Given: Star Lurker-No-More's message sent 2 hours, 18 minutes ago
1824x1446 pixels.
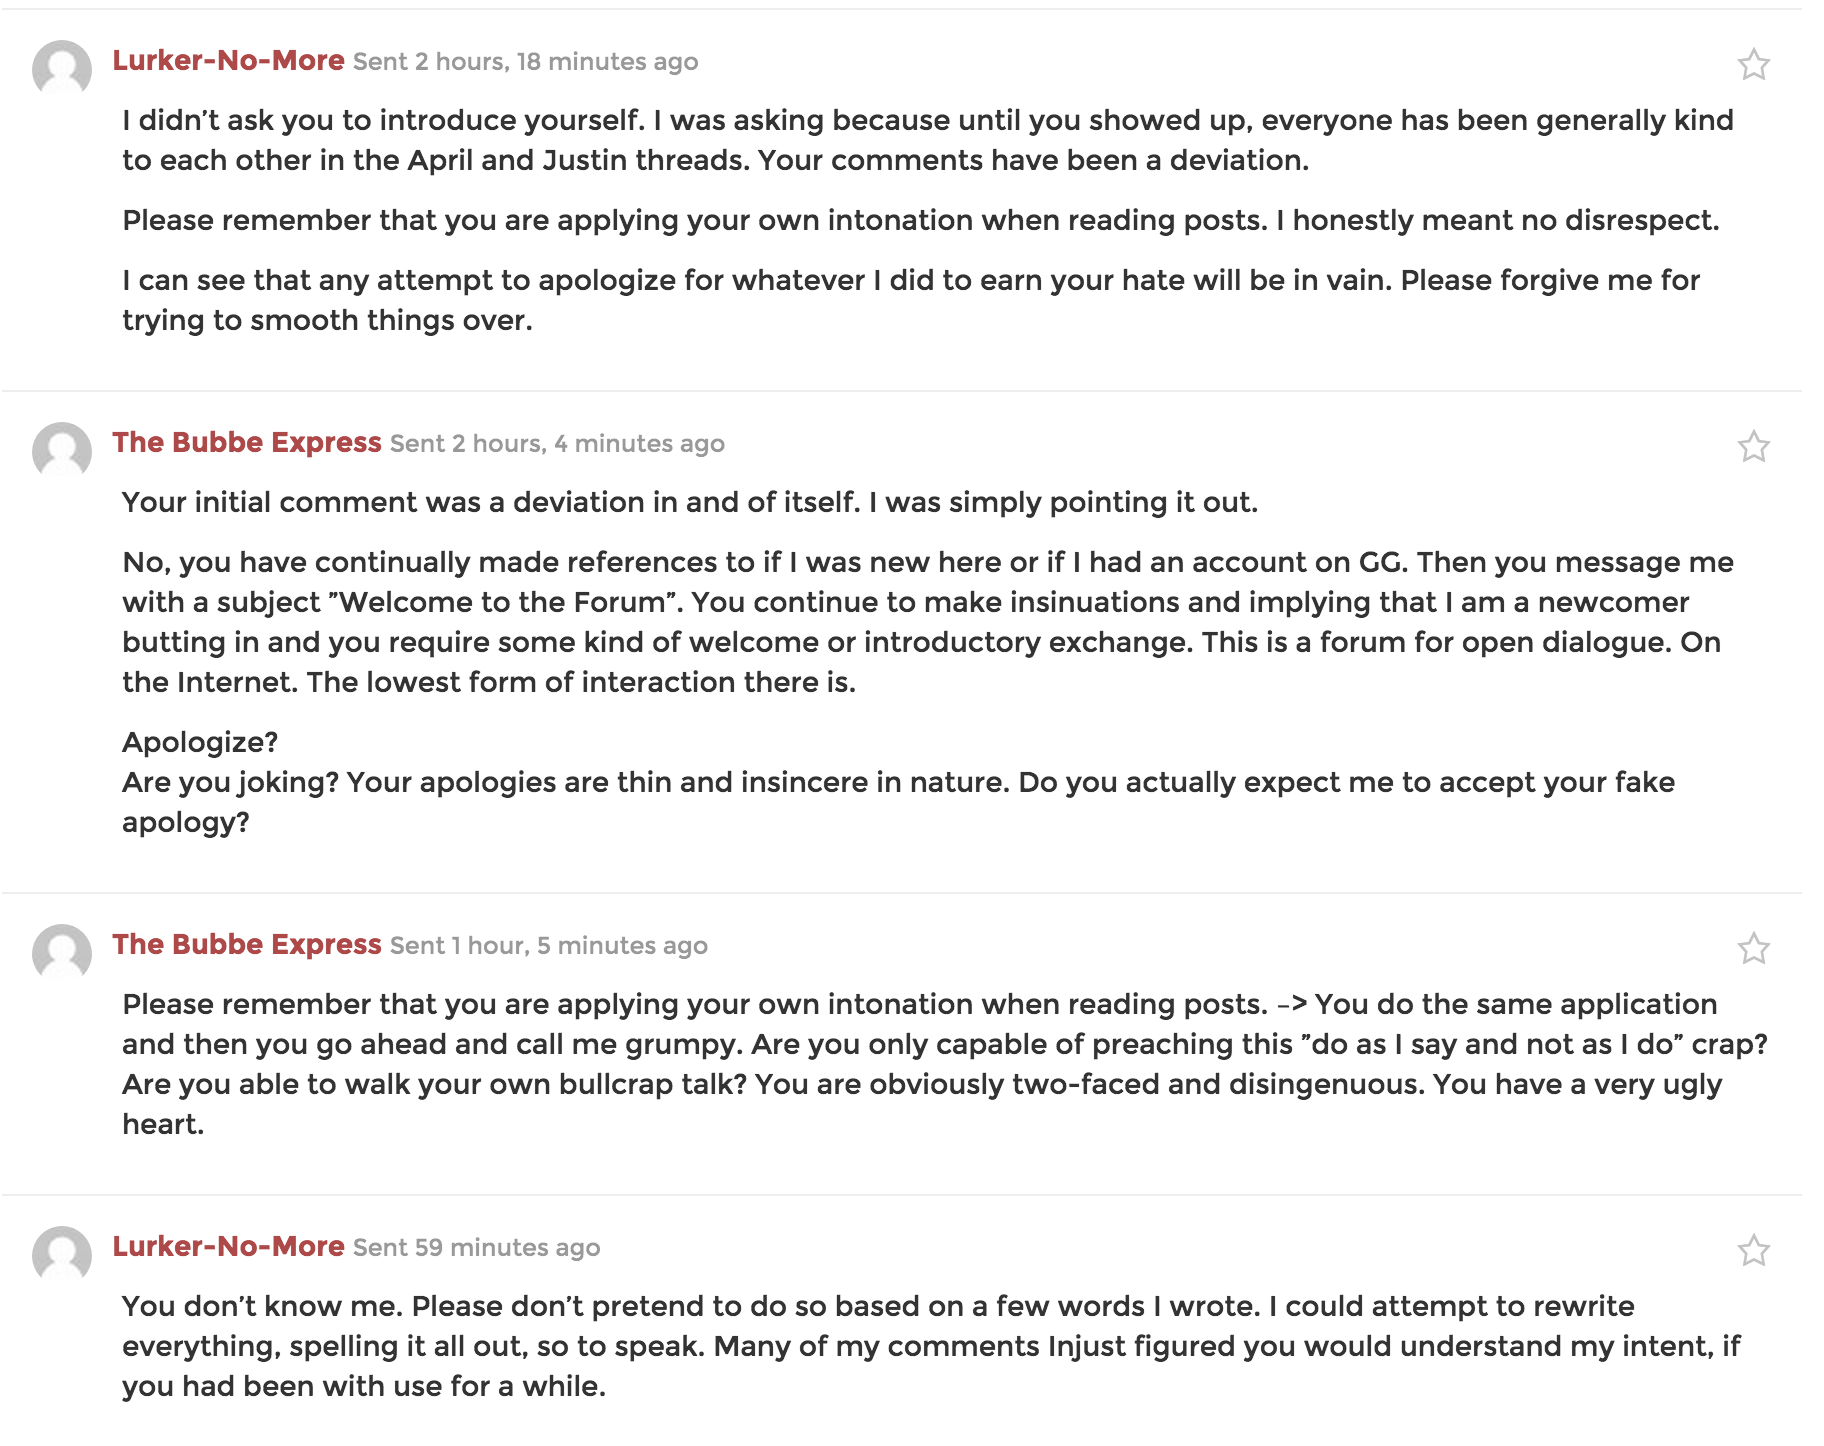Looking at the screenshot, I should coord(1753,65).
